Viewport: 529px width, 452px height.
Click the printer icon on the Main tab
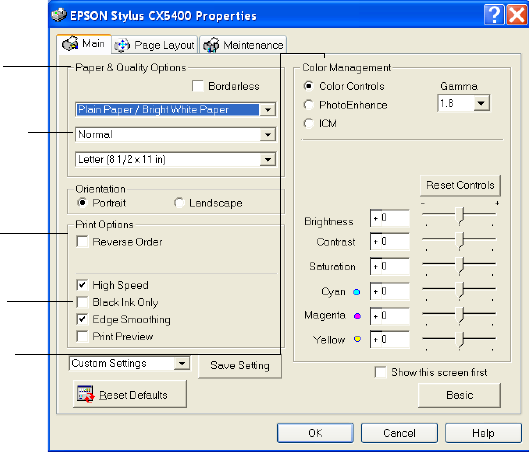click(70, 44)
